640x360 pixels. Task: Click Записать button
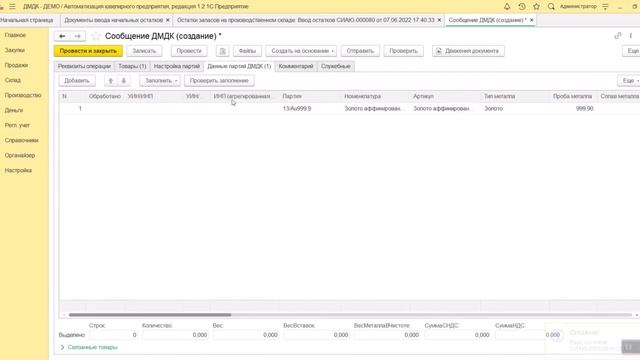tap(144, 51)
